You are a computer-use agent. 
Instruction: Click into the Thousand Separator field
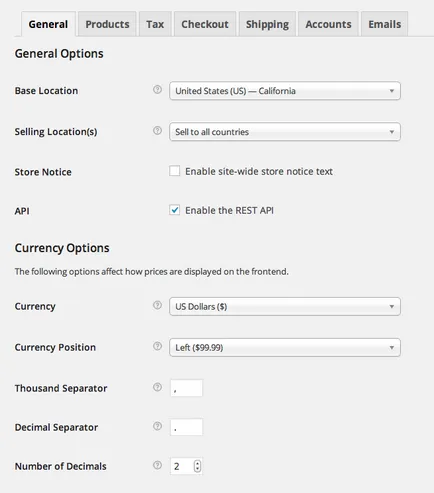coord(186,388)
